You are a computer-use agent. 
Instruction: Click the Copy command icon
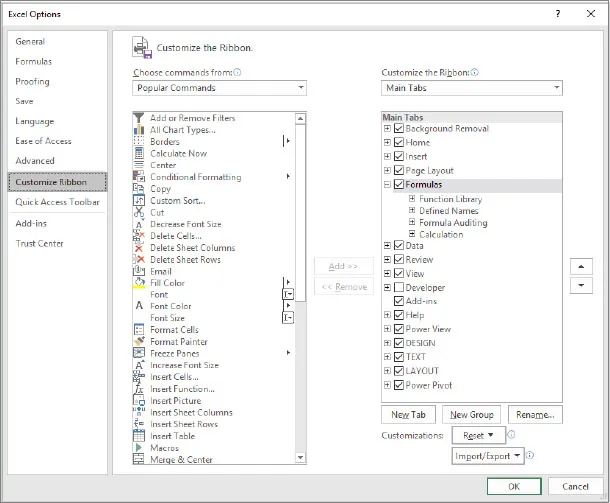pos(139,189)
